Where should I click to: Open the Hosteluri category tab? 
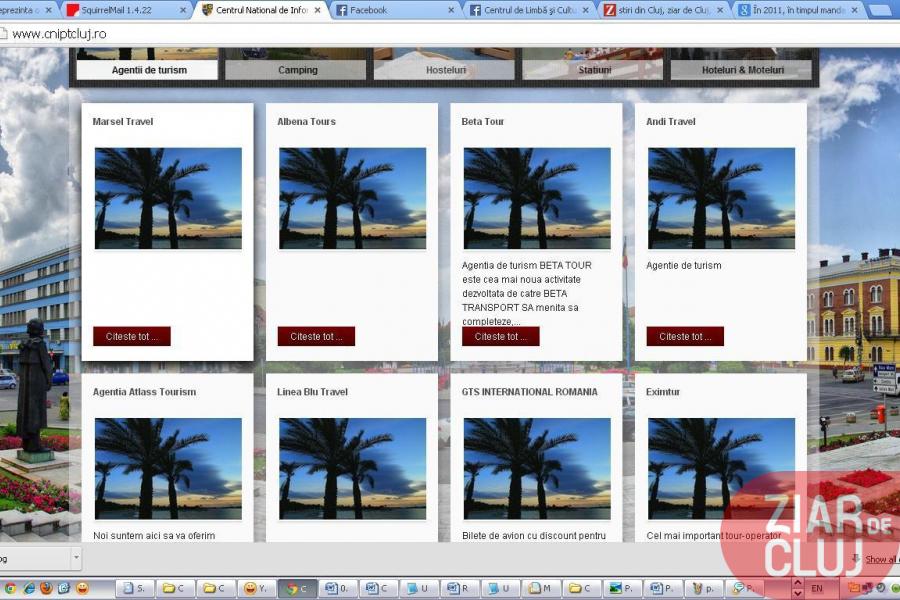coord(445,70)
